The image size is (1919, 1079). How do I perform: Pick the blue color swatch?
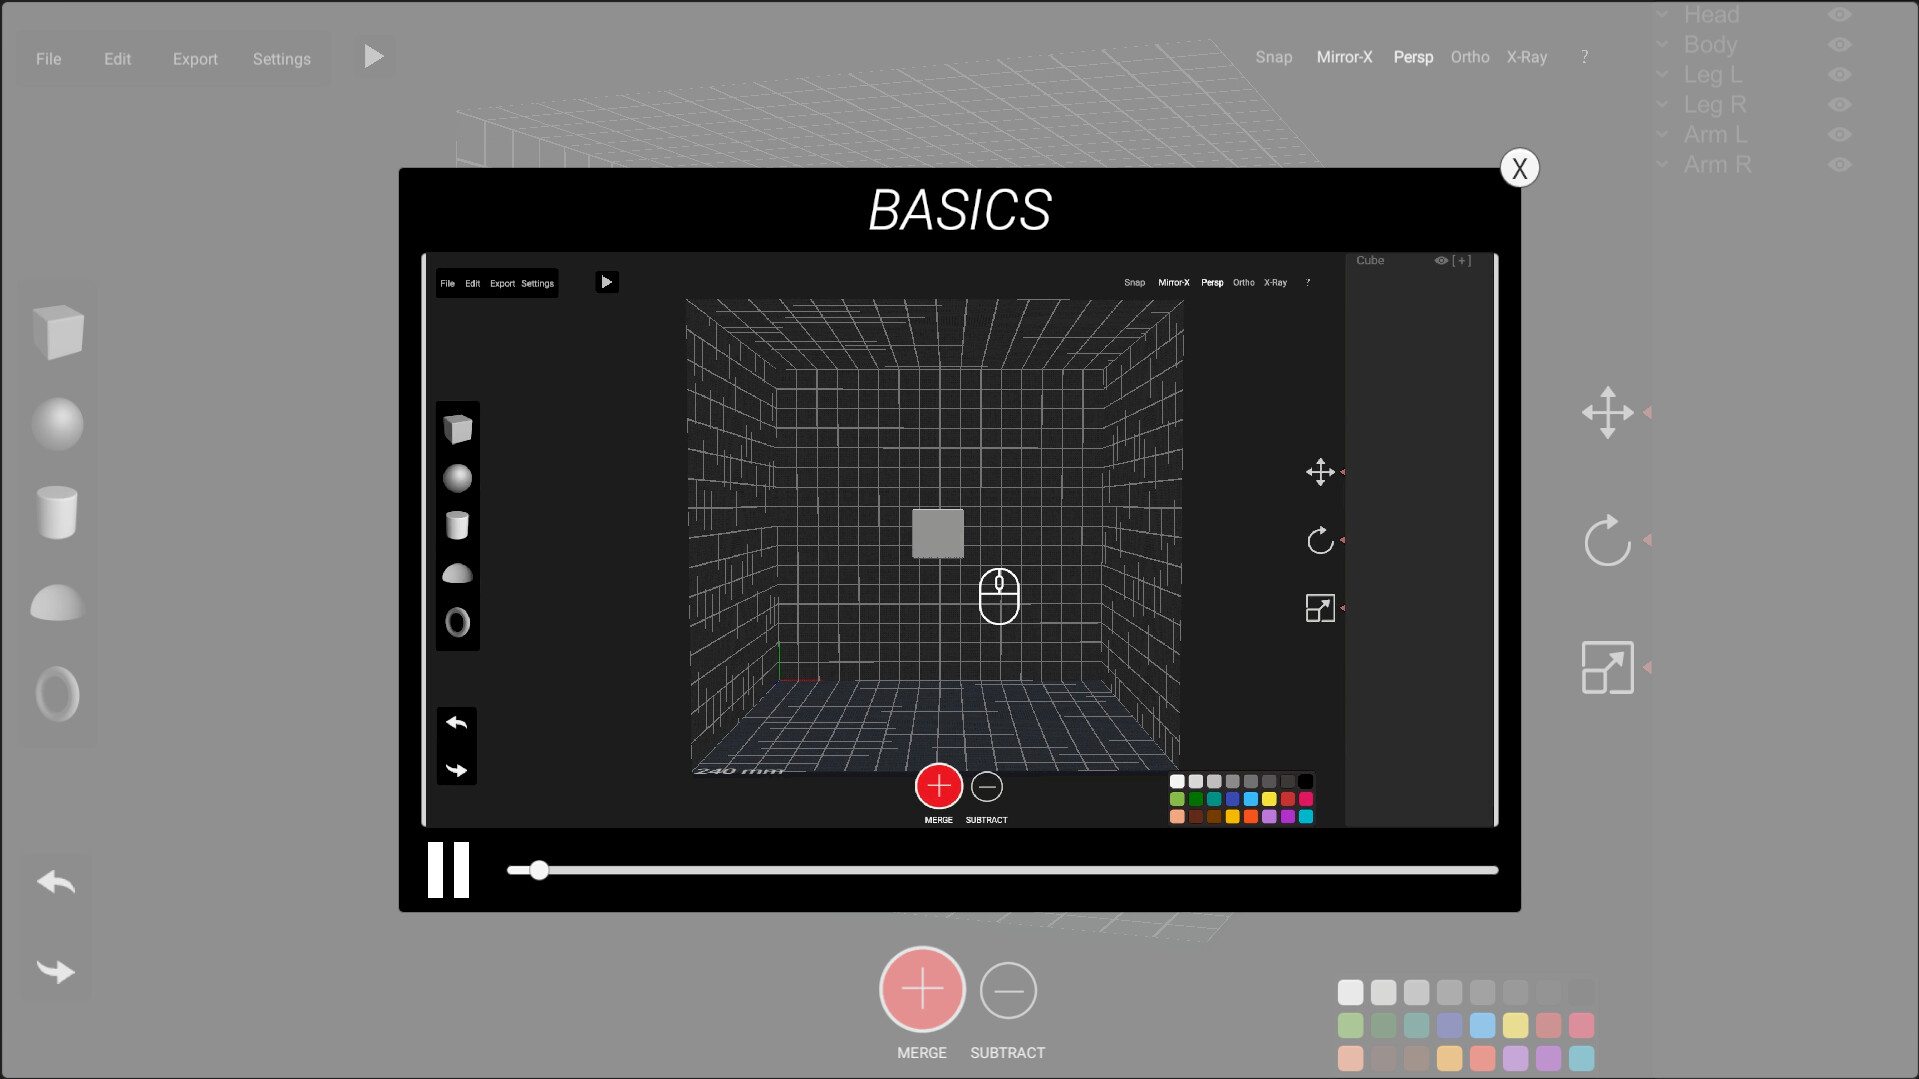coord(1482,1024)
